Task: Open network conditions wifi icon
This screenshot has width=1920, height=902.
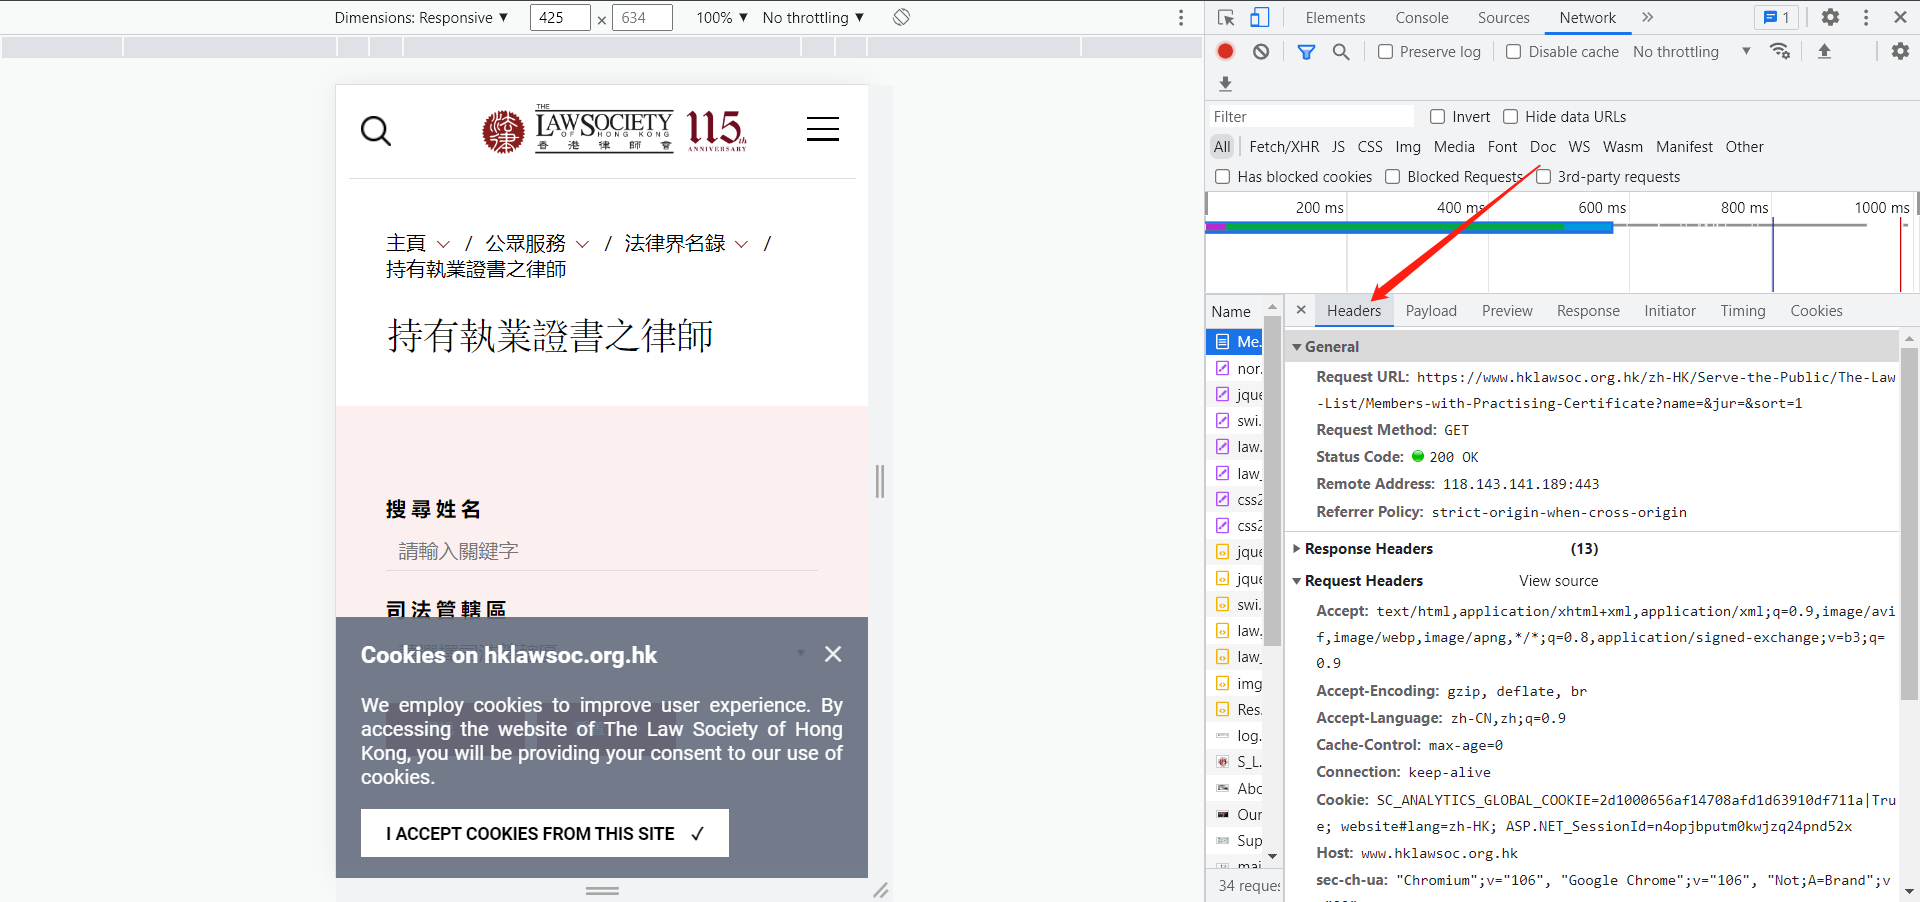Action: tap(1780, 51)
